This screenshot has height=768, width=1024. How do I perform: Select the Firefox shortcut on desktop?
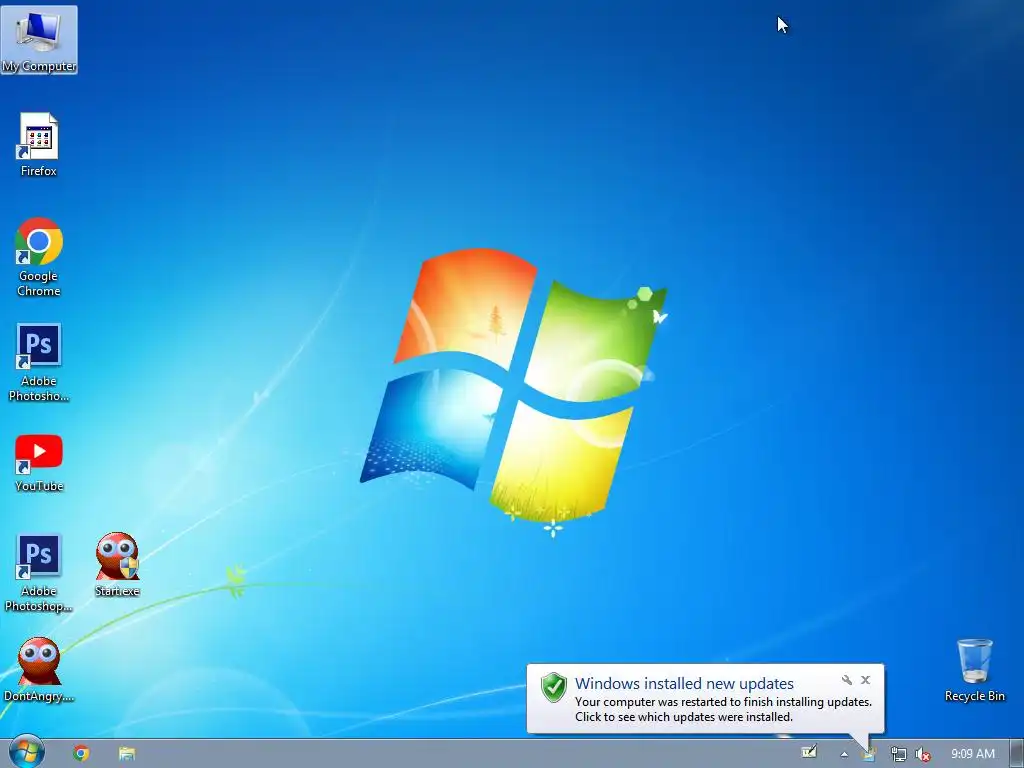39,144
